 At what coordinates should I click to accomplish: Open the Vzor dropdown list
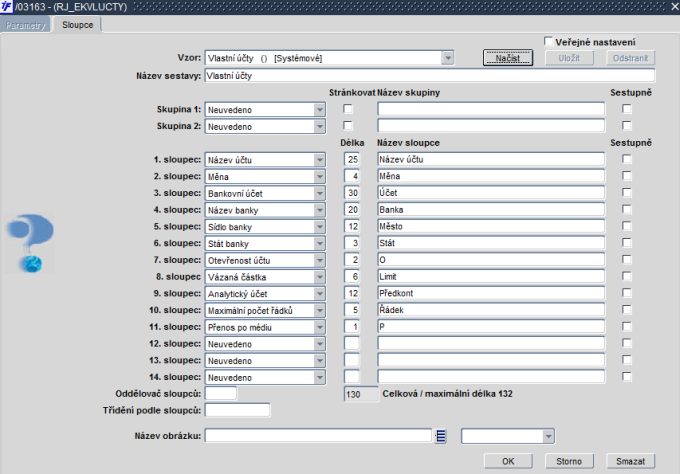448,58
